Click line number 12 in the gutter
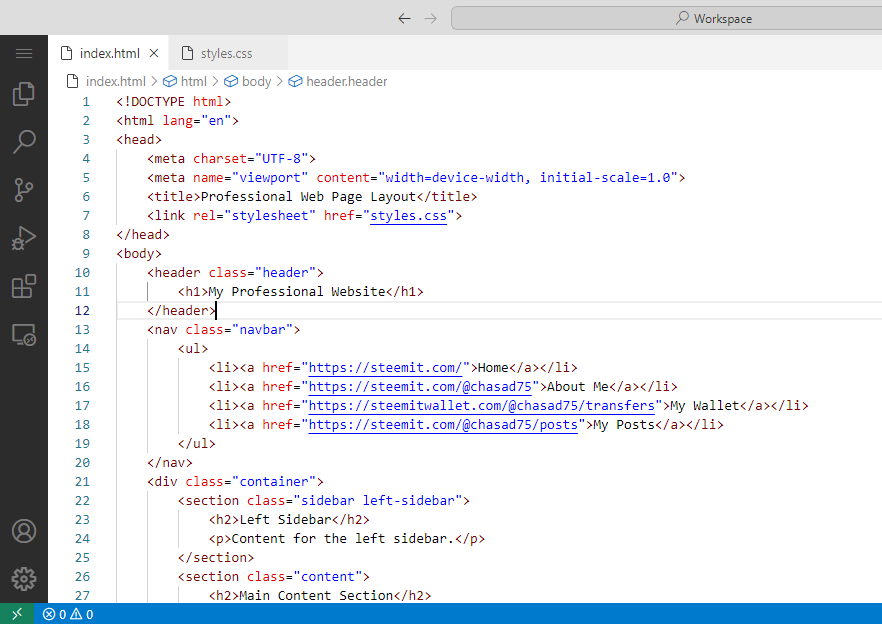This screenshot has width=882, height=624. (82, 311)
